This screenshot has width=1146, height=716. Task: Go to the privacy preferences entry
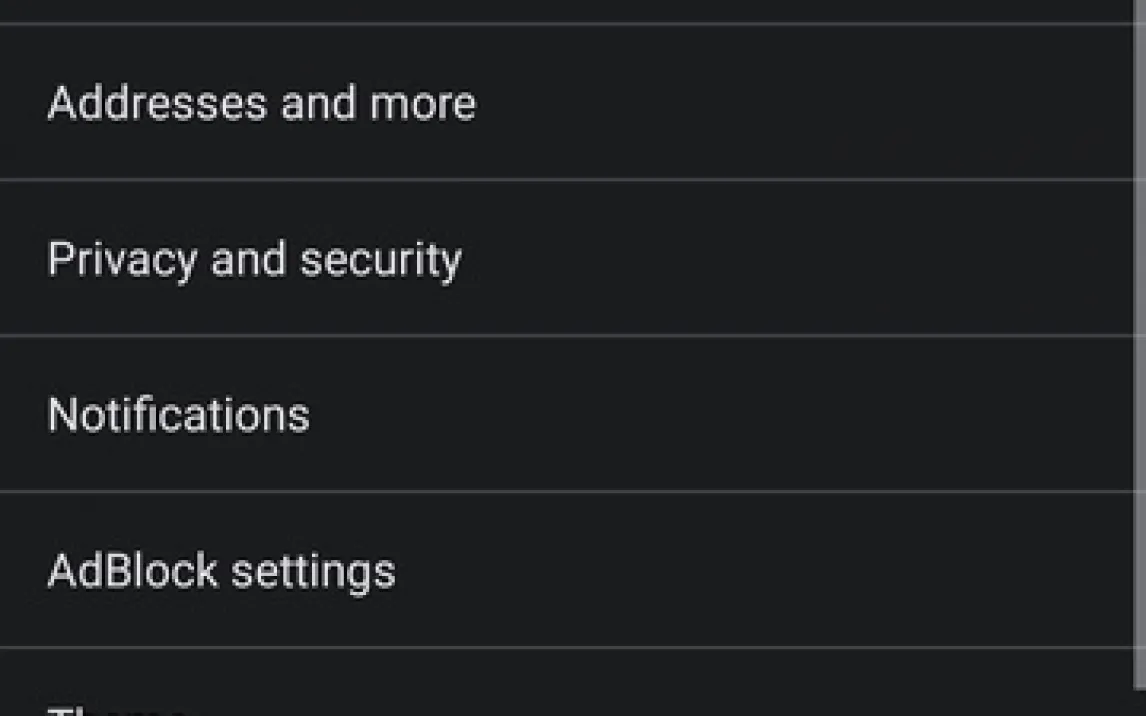click(254, 259)
